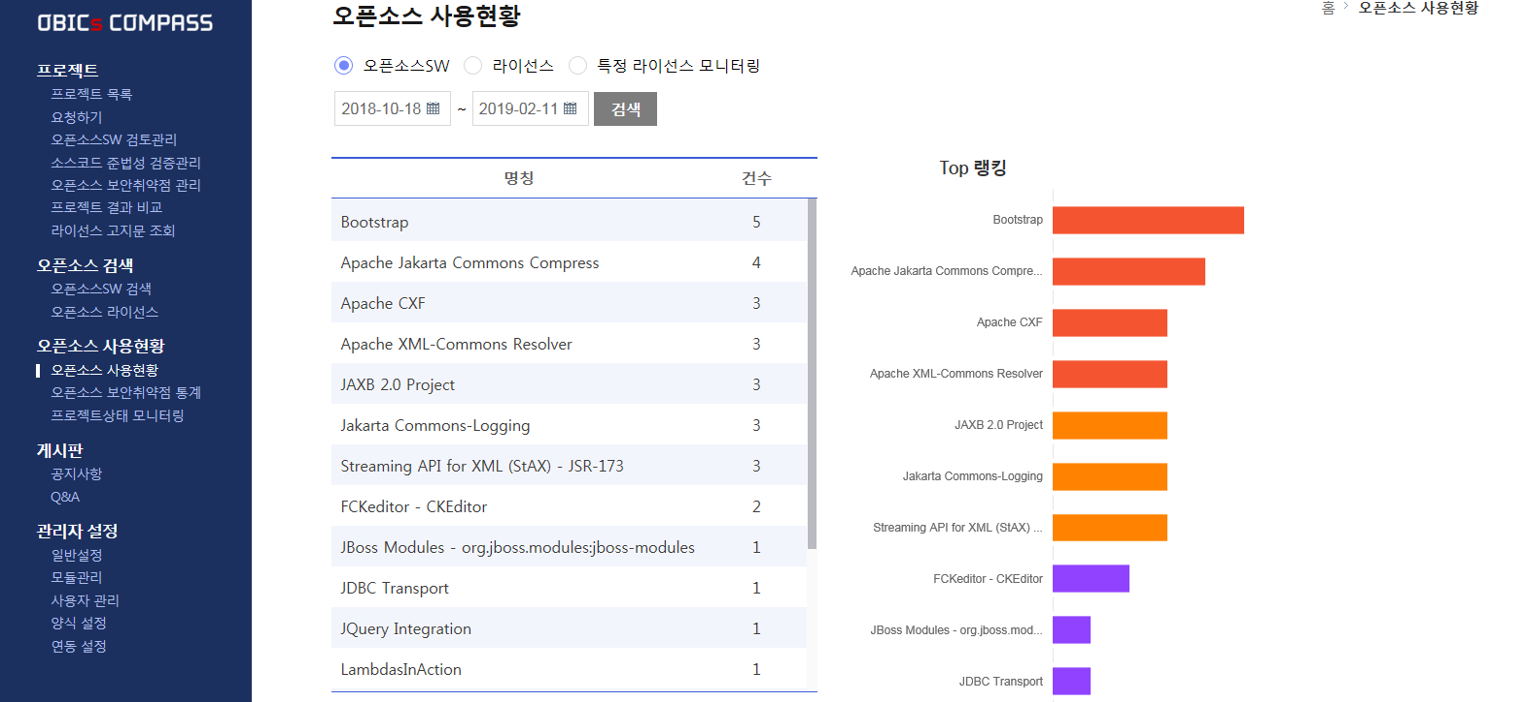Click the 관리자 설정 section heading

78,531
